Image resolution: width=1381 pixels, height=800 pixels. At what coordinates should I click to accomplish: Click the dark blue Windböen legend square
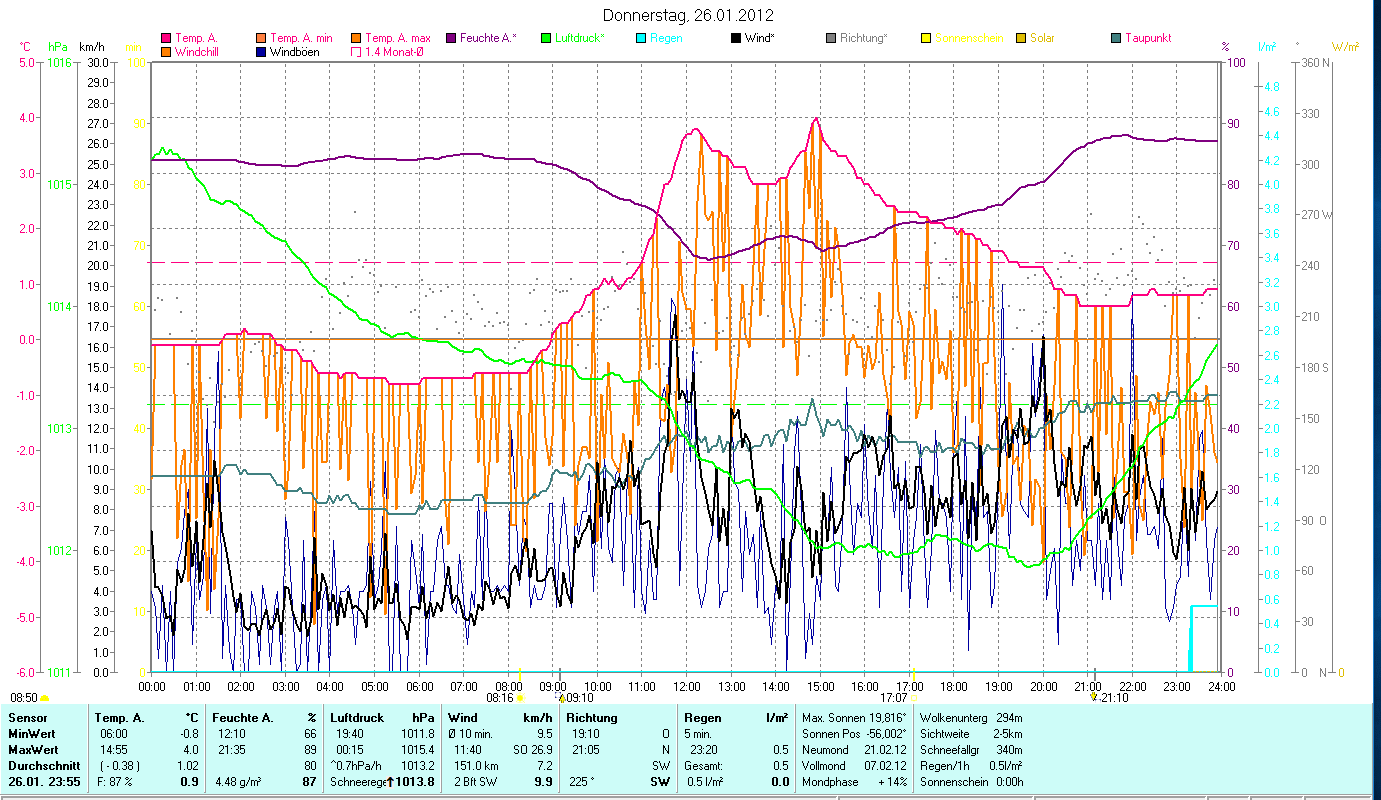coord(262,51)
